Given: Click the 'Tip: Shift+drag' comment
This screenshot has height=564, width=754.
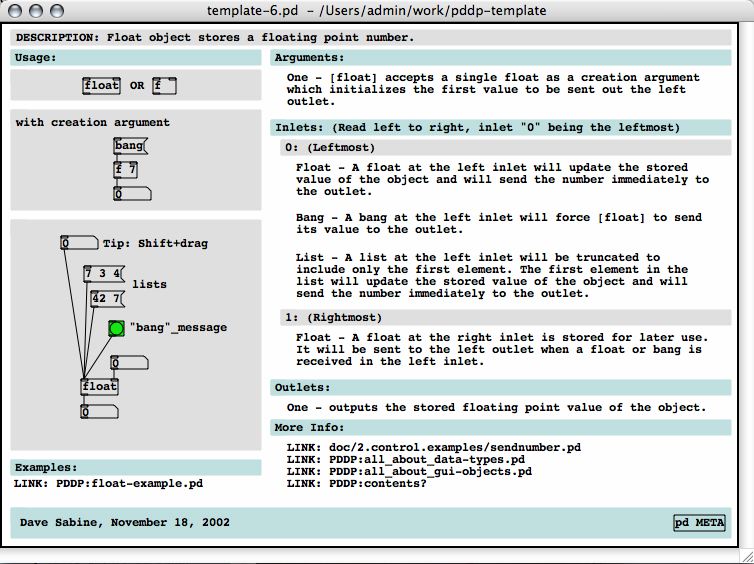Looking at the screenshot, I should [155, 243].
